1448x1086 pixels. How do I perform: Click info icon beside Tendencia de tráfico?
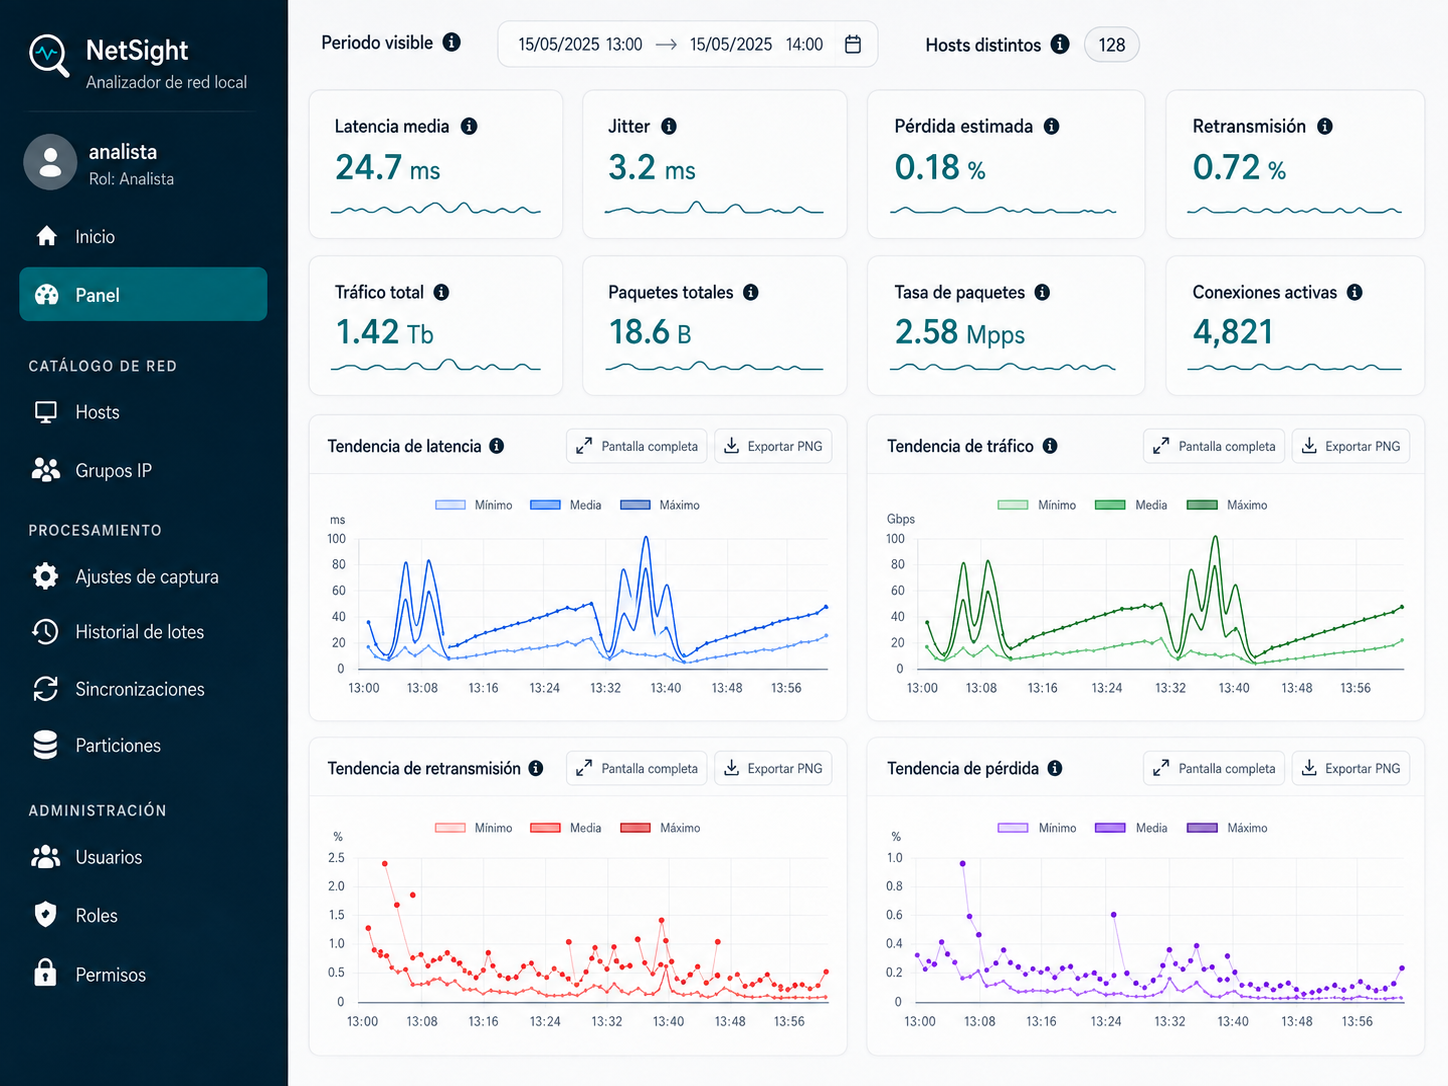[x=1050, y=446]
